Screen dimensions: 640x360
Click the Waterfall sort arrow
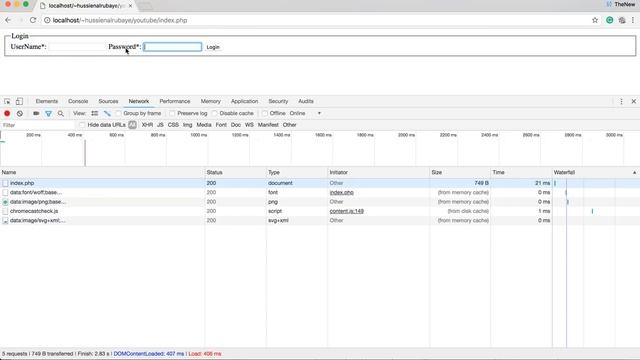[634, 173]
